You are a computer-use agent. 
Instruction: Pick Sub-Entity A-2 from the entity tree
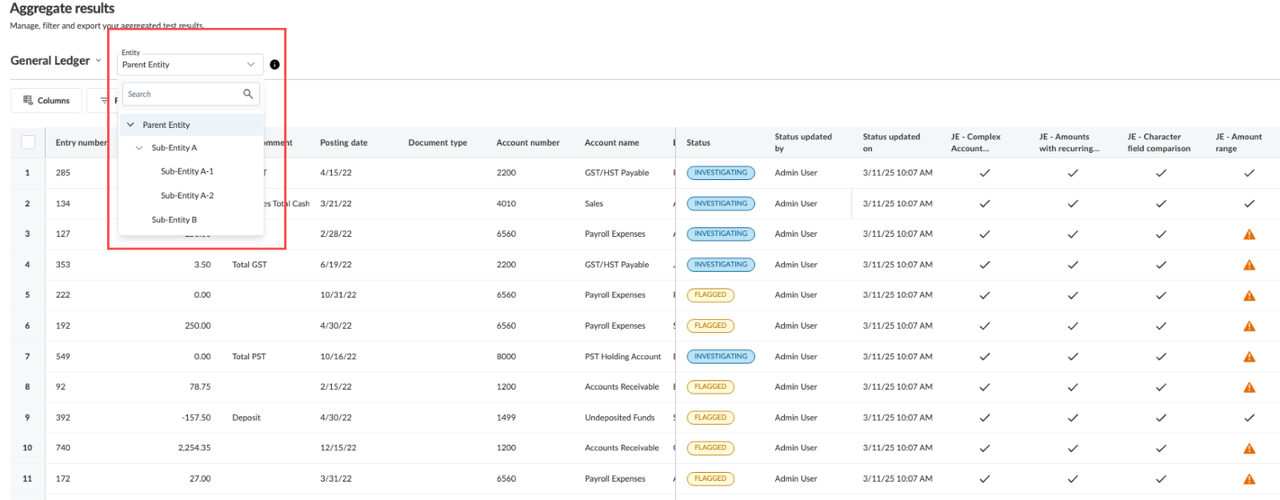(187, 195)
